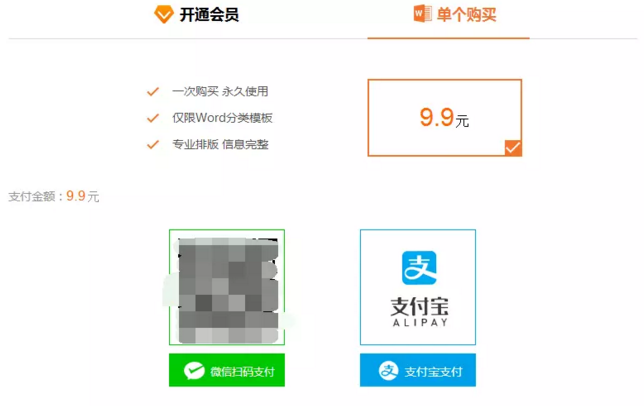Click the blurred WeChat QR code image
Screen dimensions: 644x406
click(227, 287)
